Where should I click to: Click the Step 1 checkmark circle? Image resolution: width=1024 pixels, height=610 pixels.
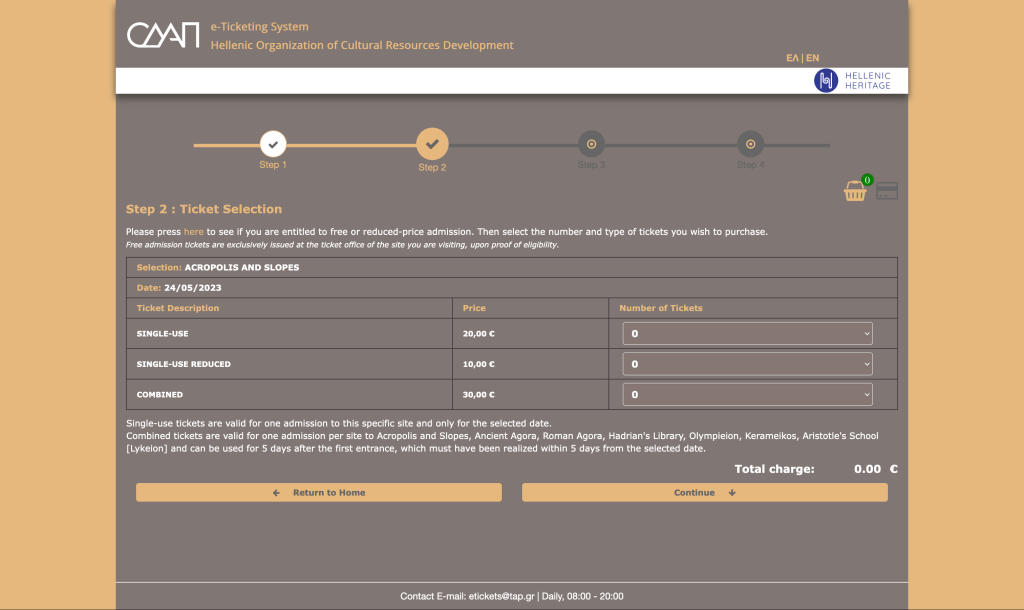273,144
